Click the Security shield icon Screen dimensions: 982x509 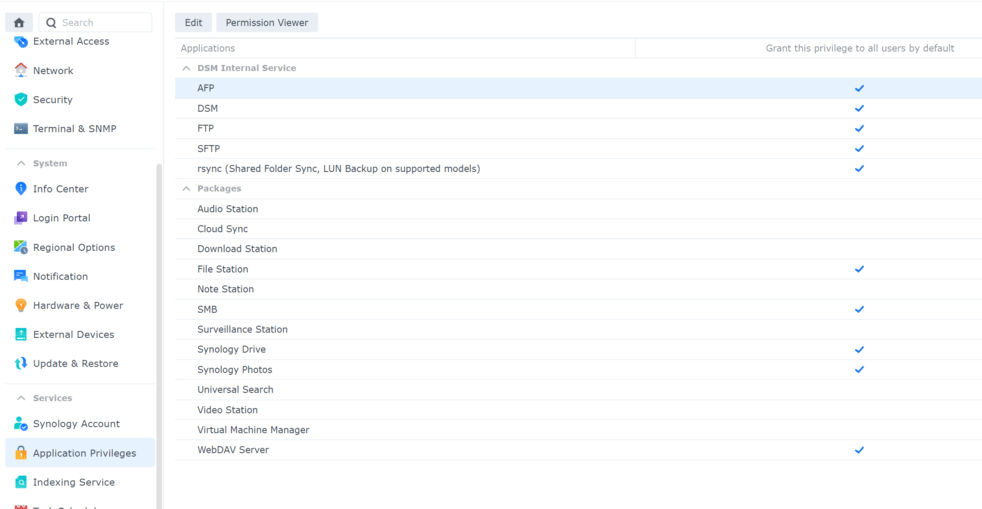21,100
